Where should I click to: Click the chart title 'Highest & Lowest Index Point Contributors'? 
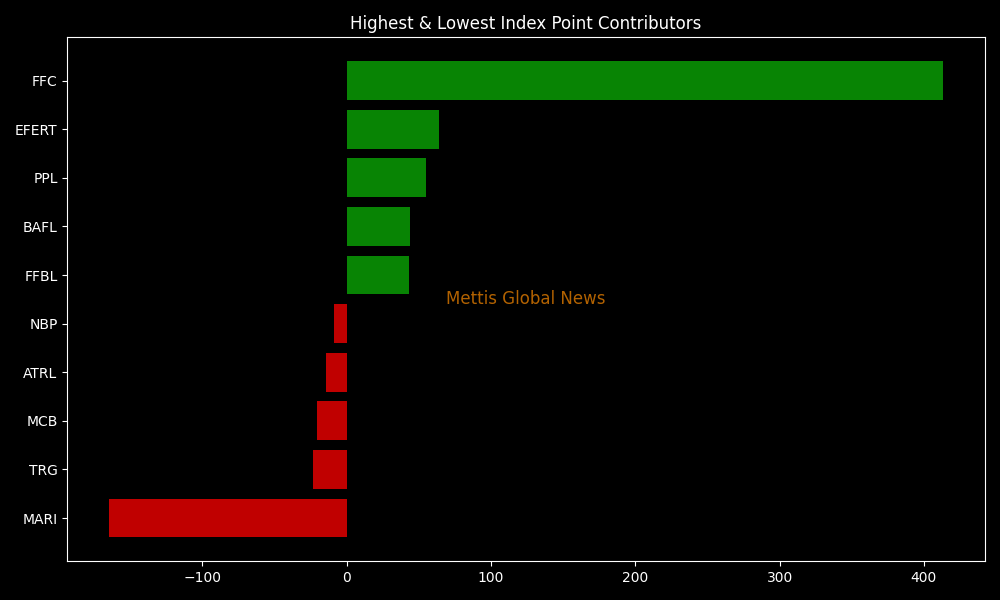coord(526,24)
